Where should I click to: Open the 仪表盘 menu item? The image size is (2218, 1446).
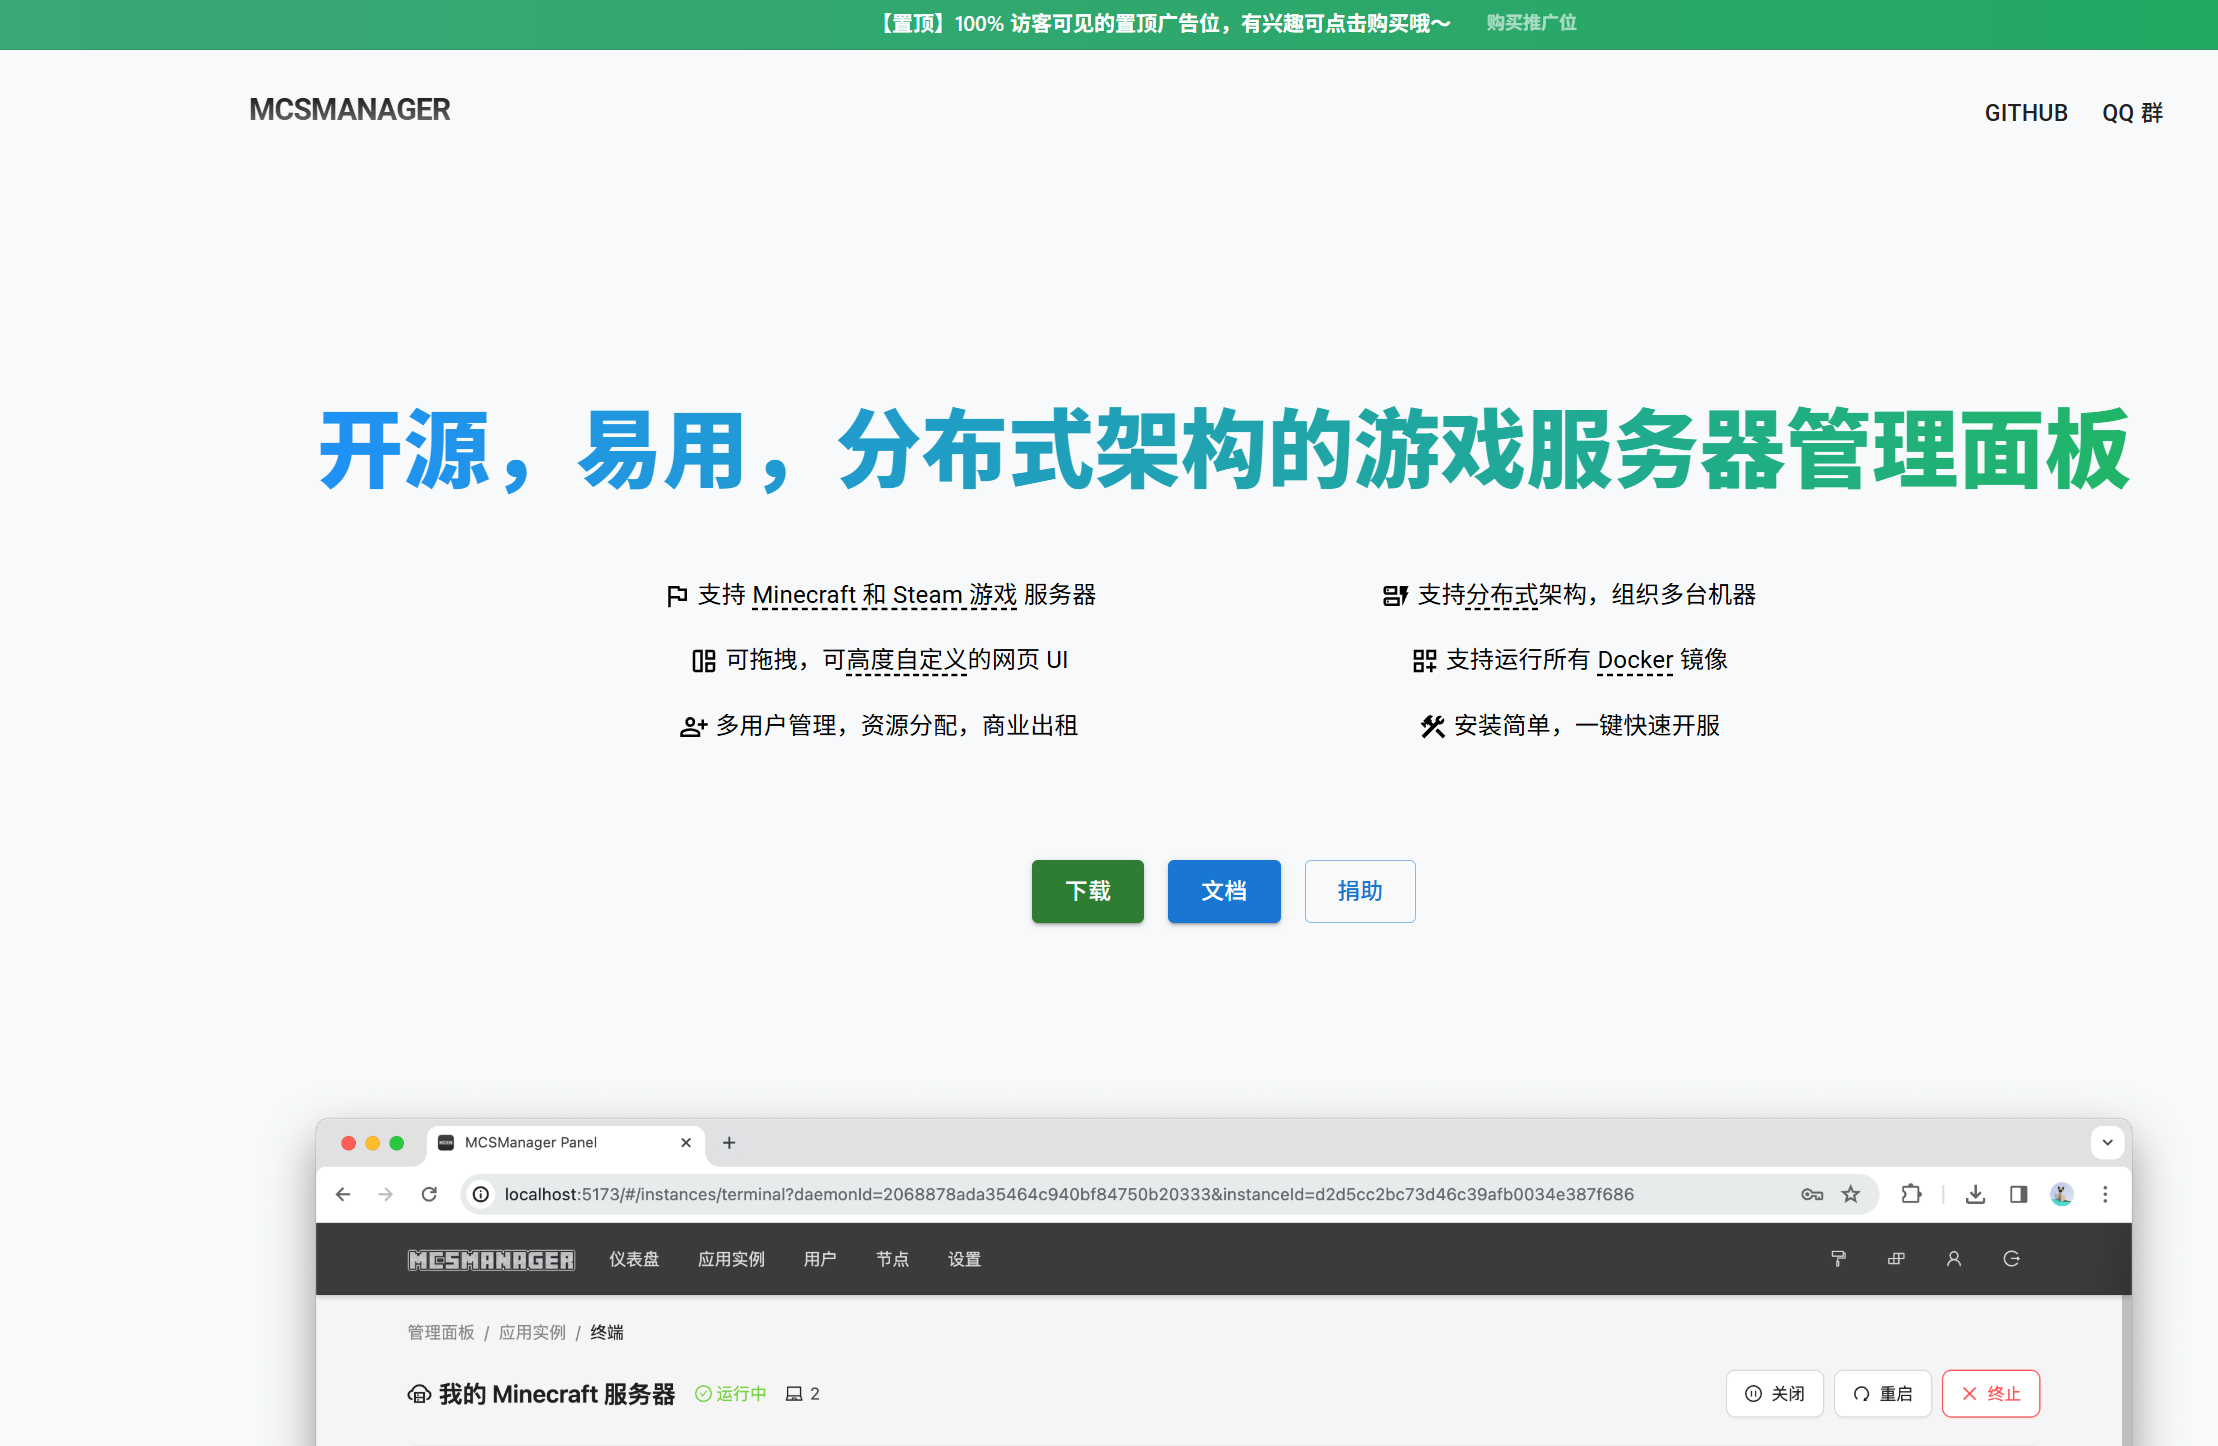click(x=634, y=1259)
